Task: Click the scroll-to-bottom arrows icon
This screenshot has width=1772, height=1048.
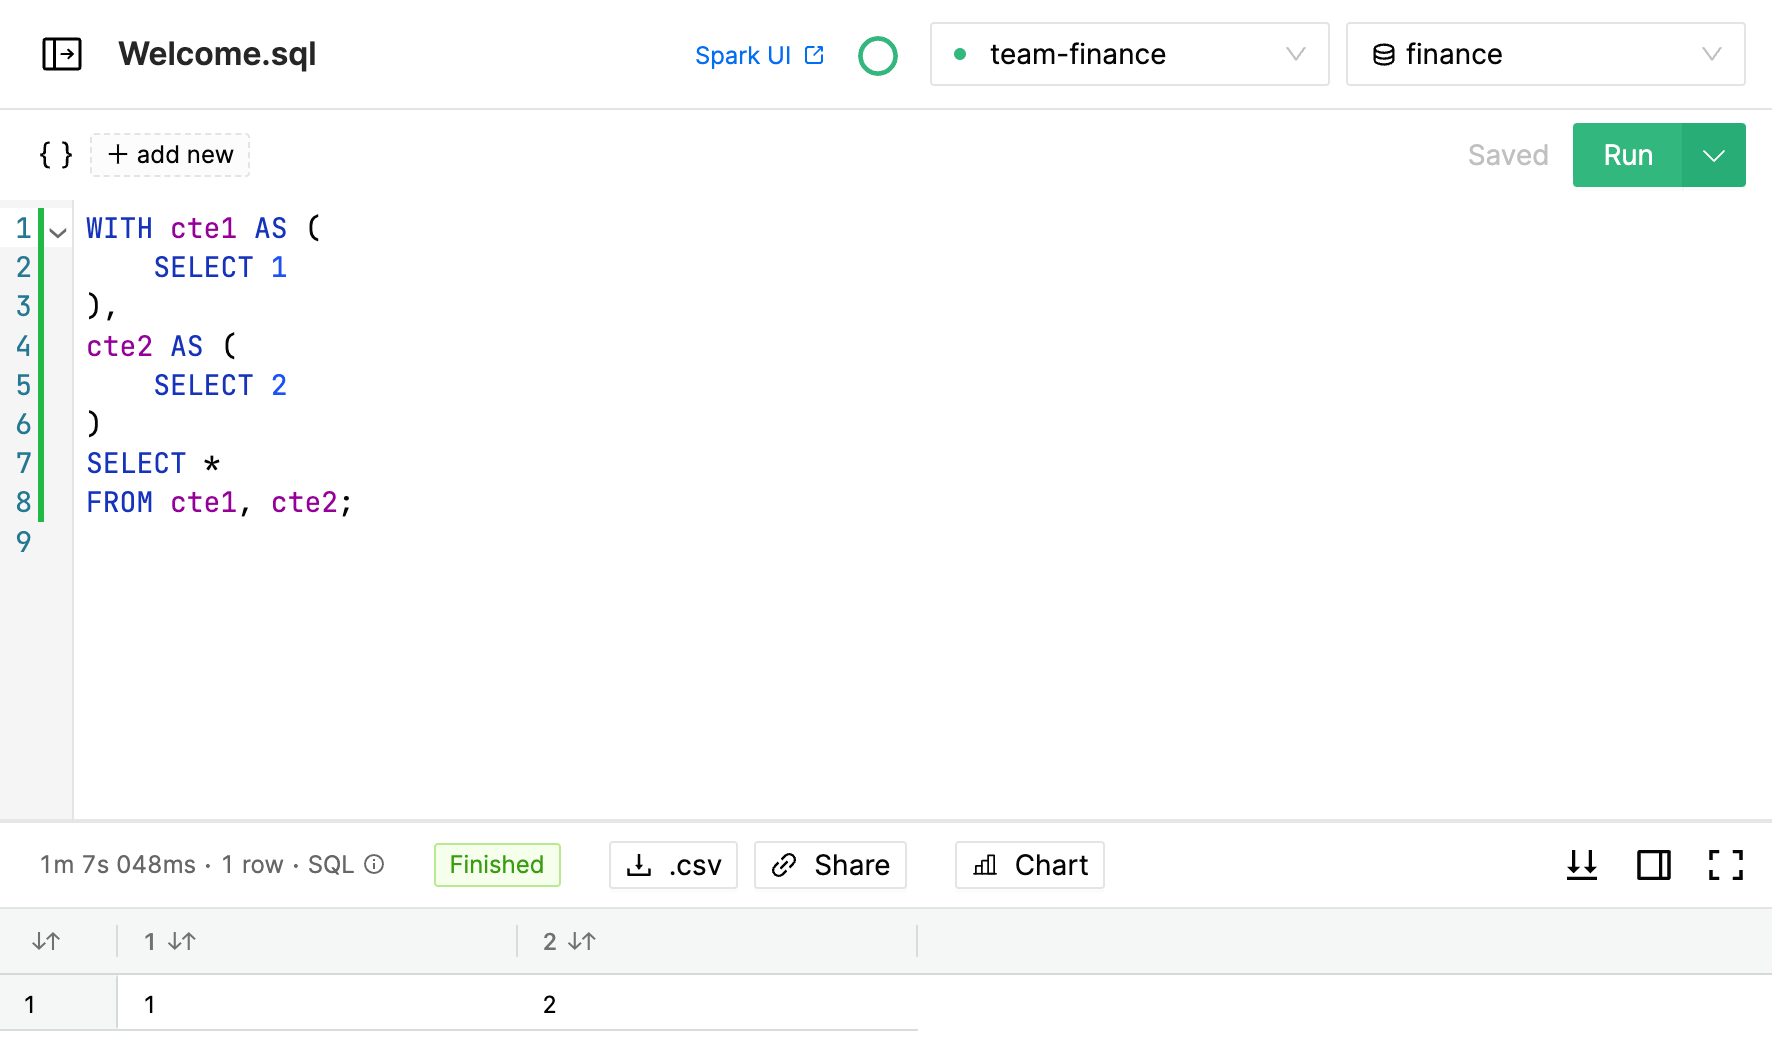Action: pyautogui.click(x=1582, y=865)
